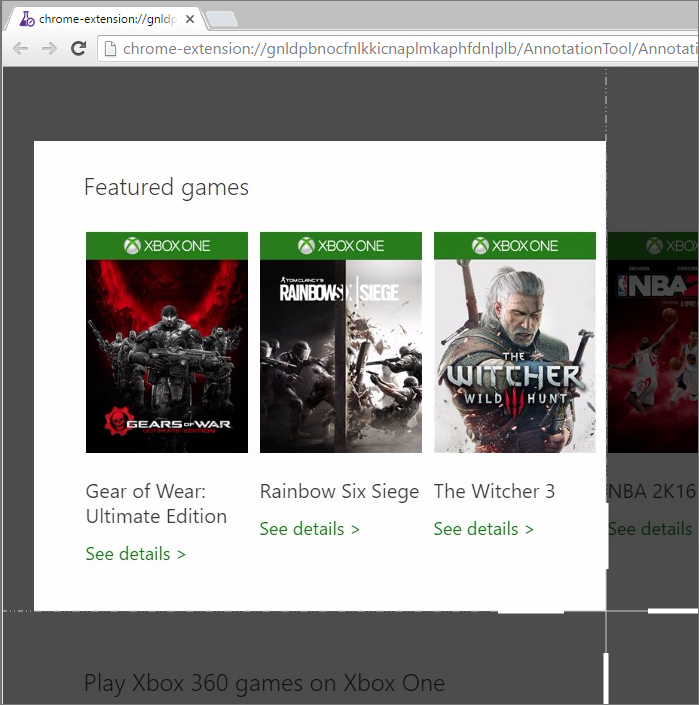
Task: Open The Witcher Wild Hunt cover thumbnail
Action: [515, 356]
